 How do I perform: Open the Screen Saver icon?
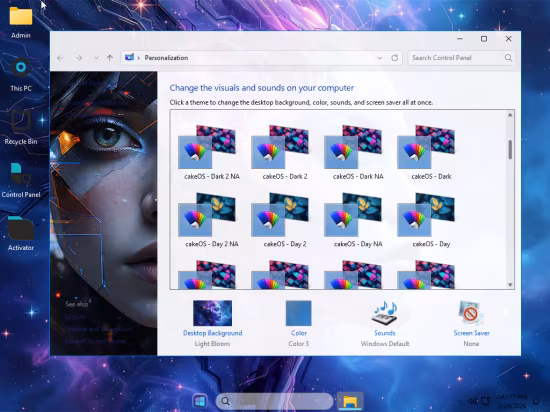pyautogui.click(x=471, y=313)
